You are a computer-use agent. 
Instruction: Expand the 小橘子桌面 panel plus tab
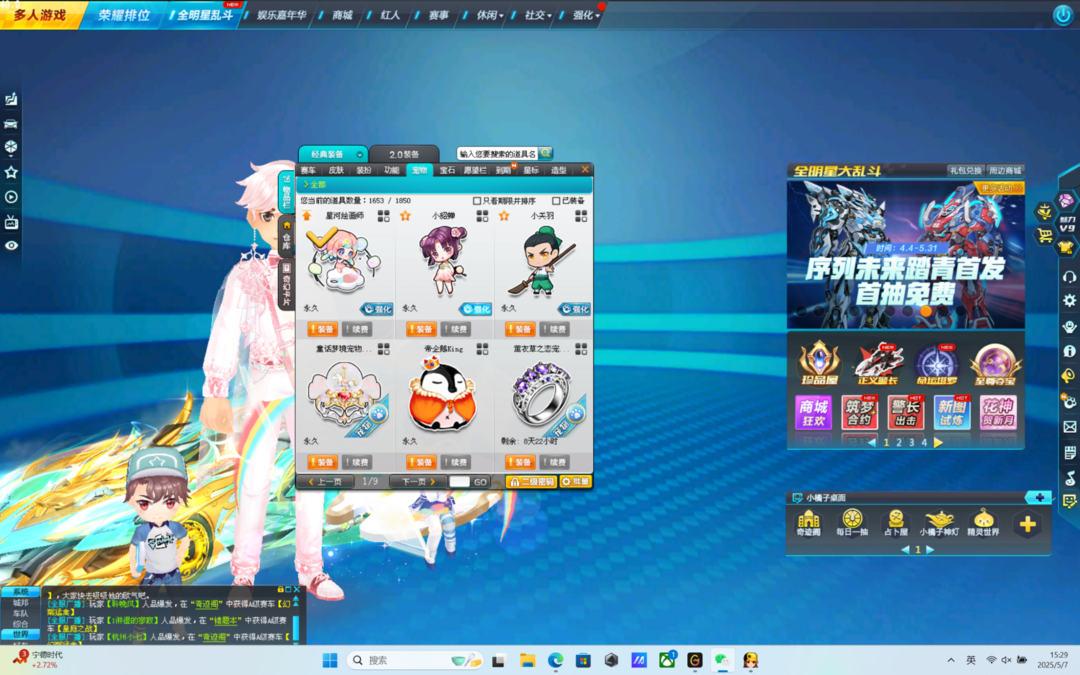(x=1039, y=497)
